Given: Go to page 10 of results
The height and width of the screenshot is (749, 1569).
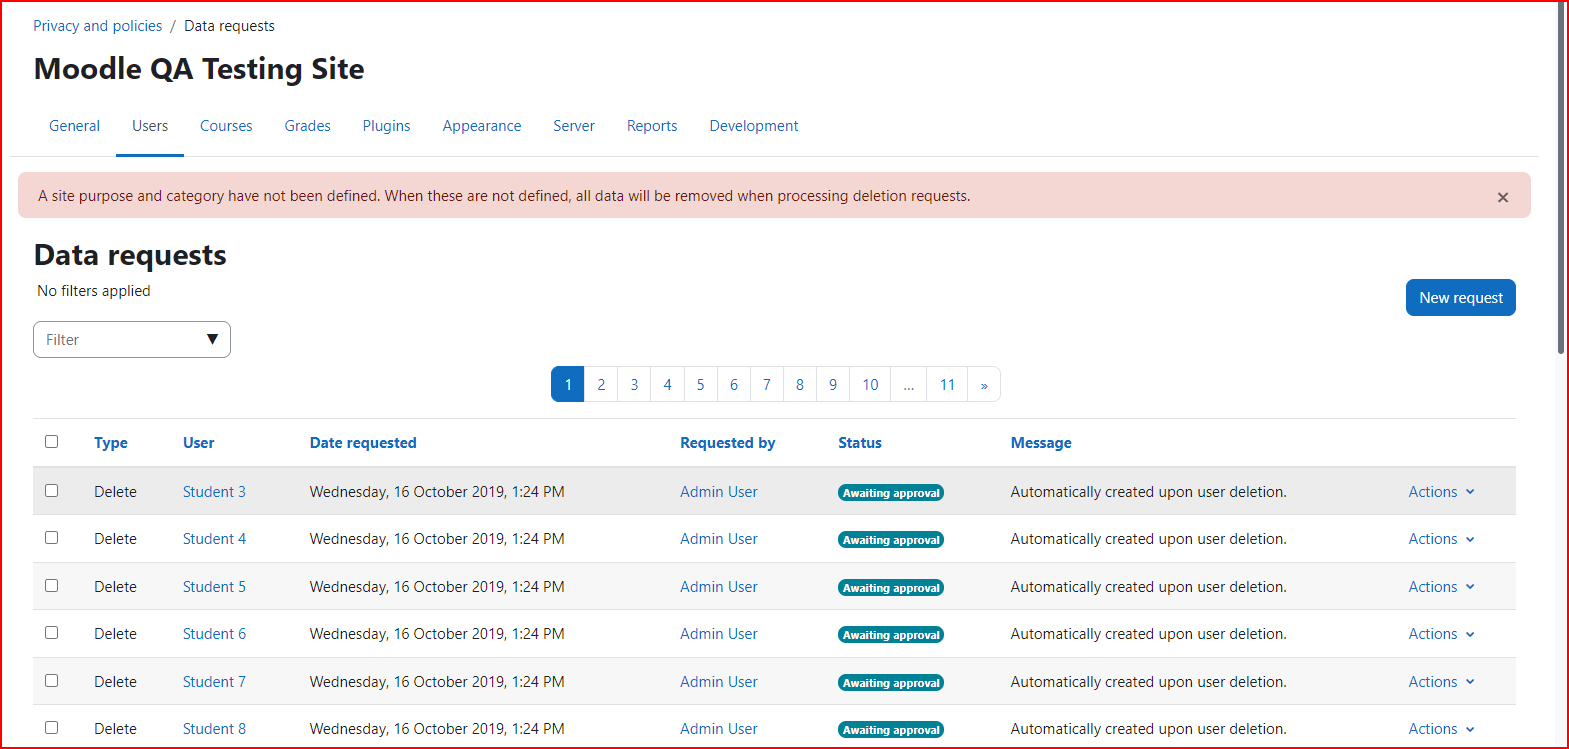Looking at the screenshot, I should 870,385.
